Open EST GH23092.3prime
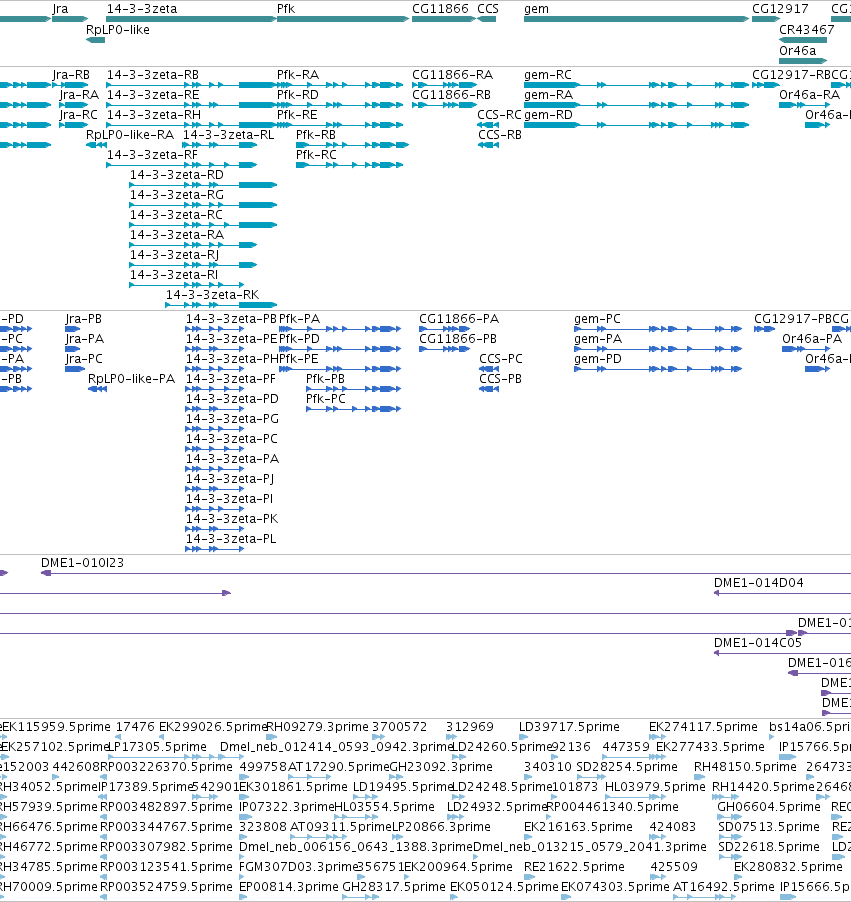 tap(441, 767)
